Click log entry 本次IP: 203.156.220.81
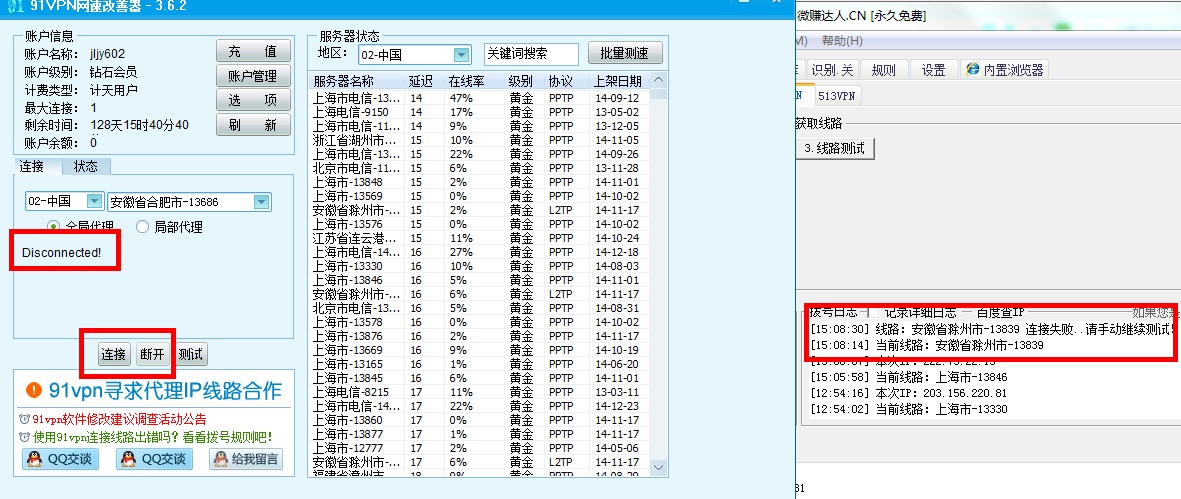This screenshot has height=499, width=1181. coord(908,393)
